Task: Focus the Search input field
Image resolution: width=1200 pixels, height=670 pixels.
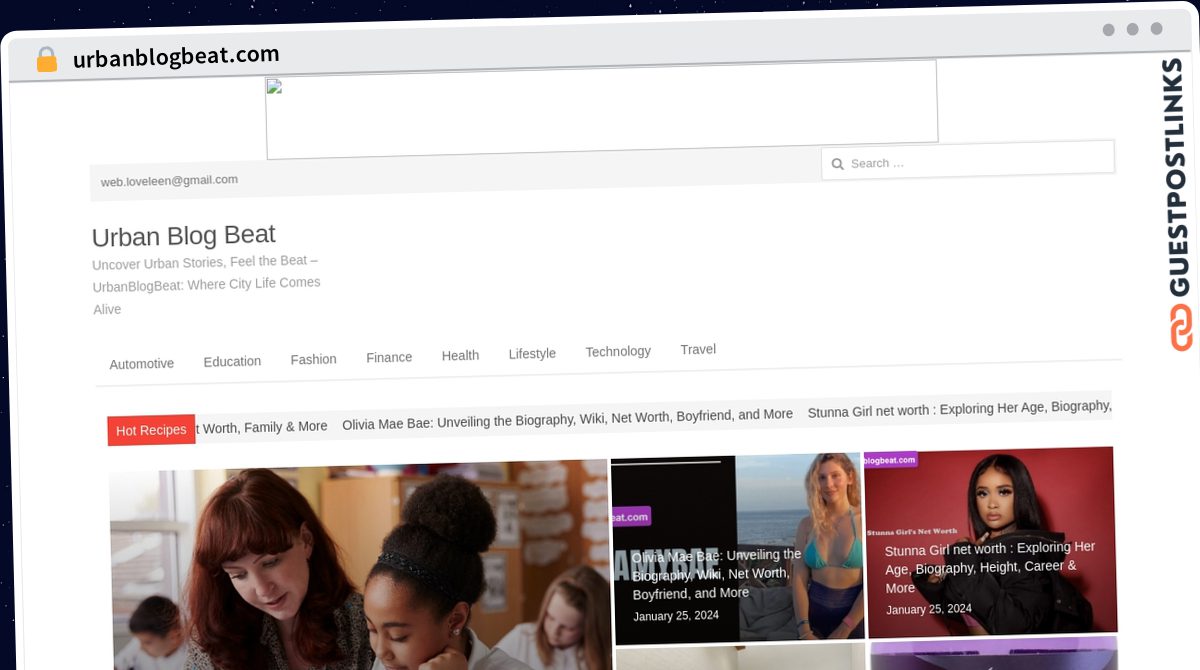Action: pyautogui.click(x=968, y=160)
